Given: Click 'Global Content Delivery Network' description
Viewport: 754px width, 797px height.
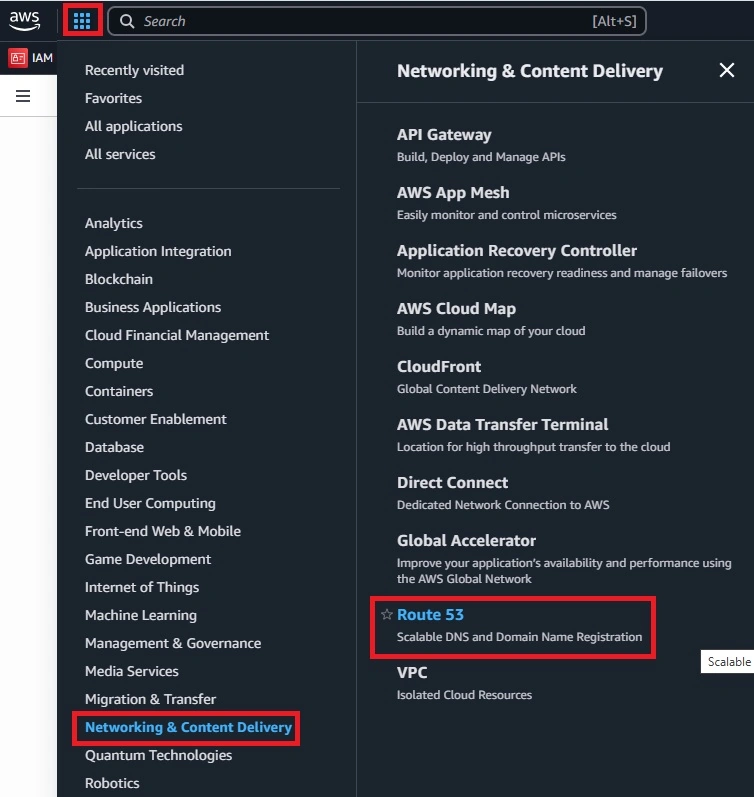Looking at the screenshot, I should pyautogui.click(x=487, y=389).
